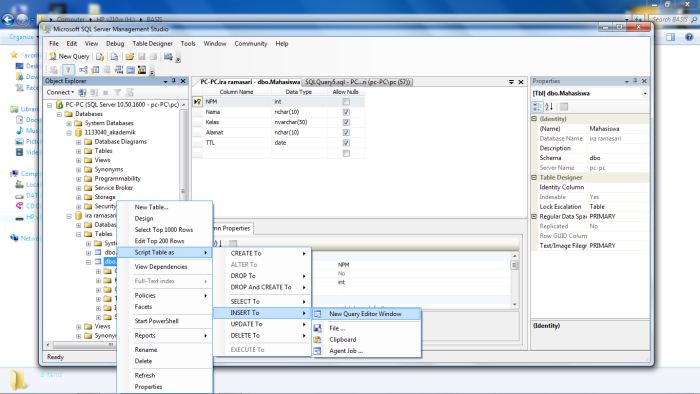The width and height of the screenshot is (700, 394).
Task: Choose CREATE To in Script Table submenu
Action: click(262, 253)
